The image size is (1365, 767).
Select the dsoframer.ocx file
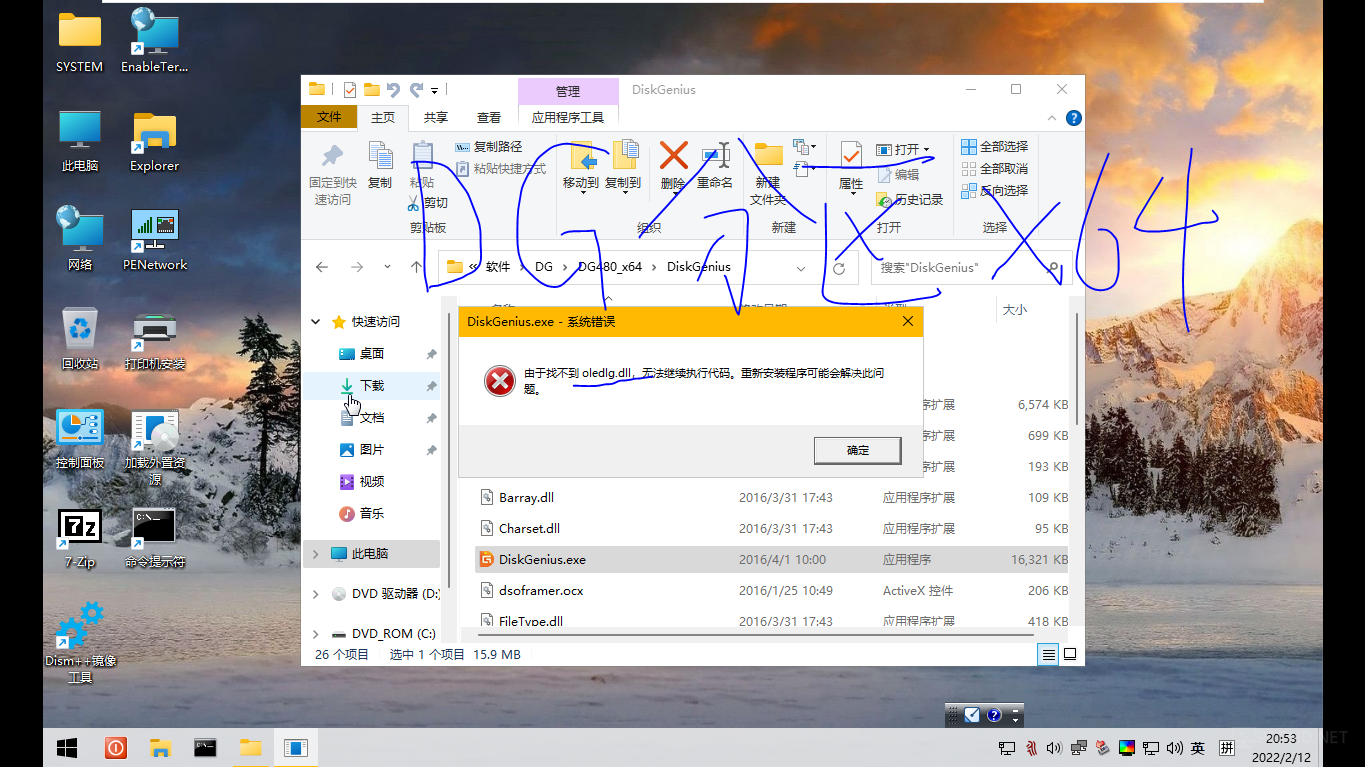pyautogui.click(x=541, y=590)
